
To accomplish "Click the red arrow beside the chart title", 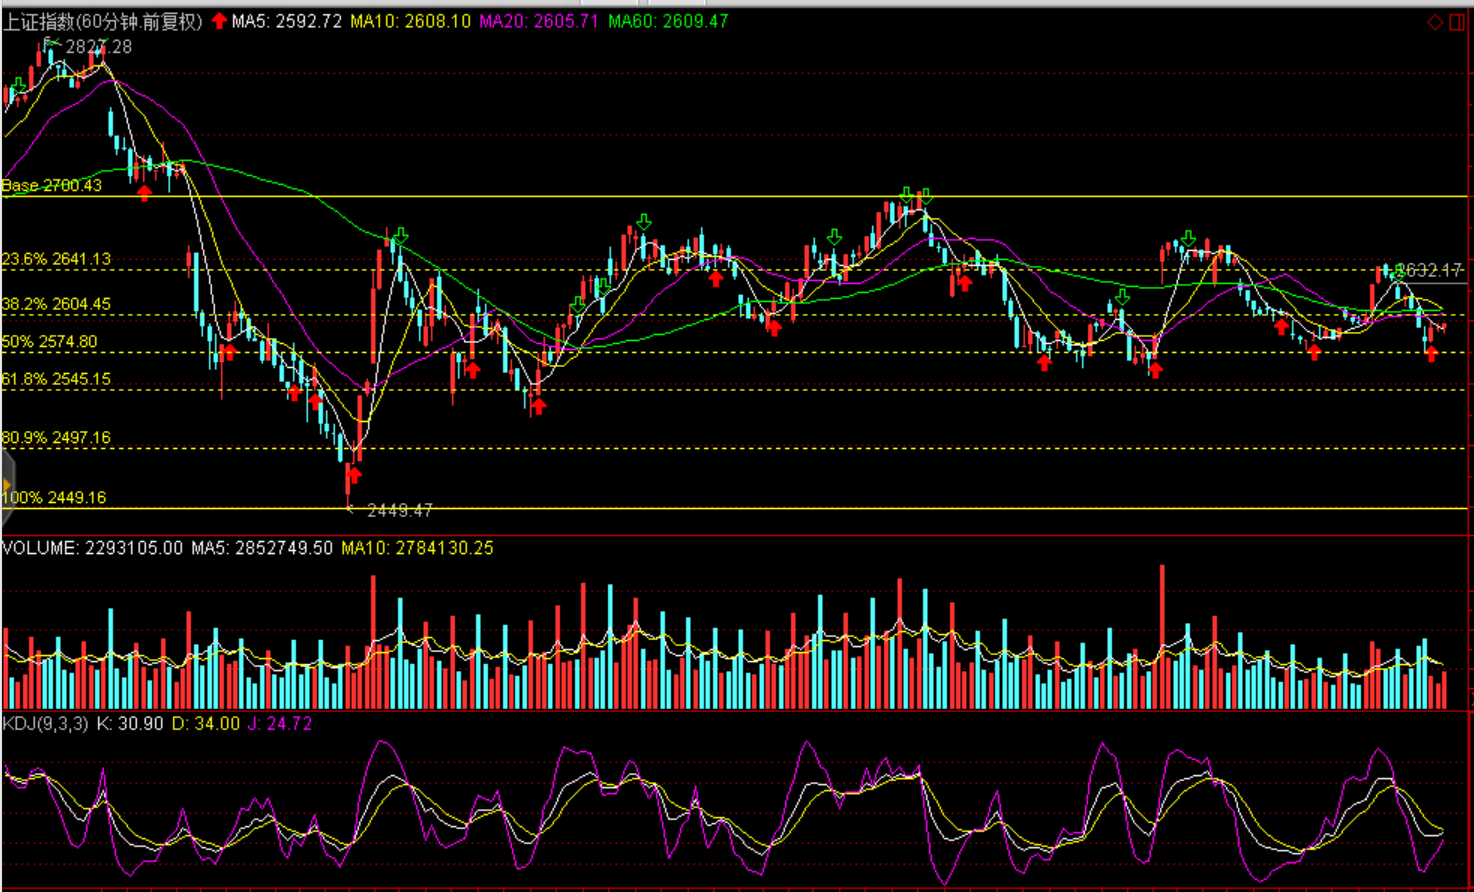I will 219,21.
